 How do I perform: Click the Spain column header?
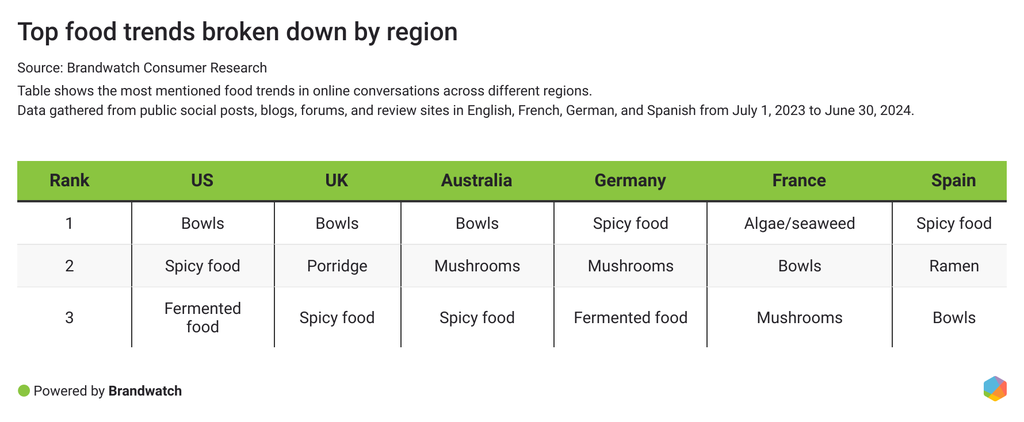click(953, 181)
